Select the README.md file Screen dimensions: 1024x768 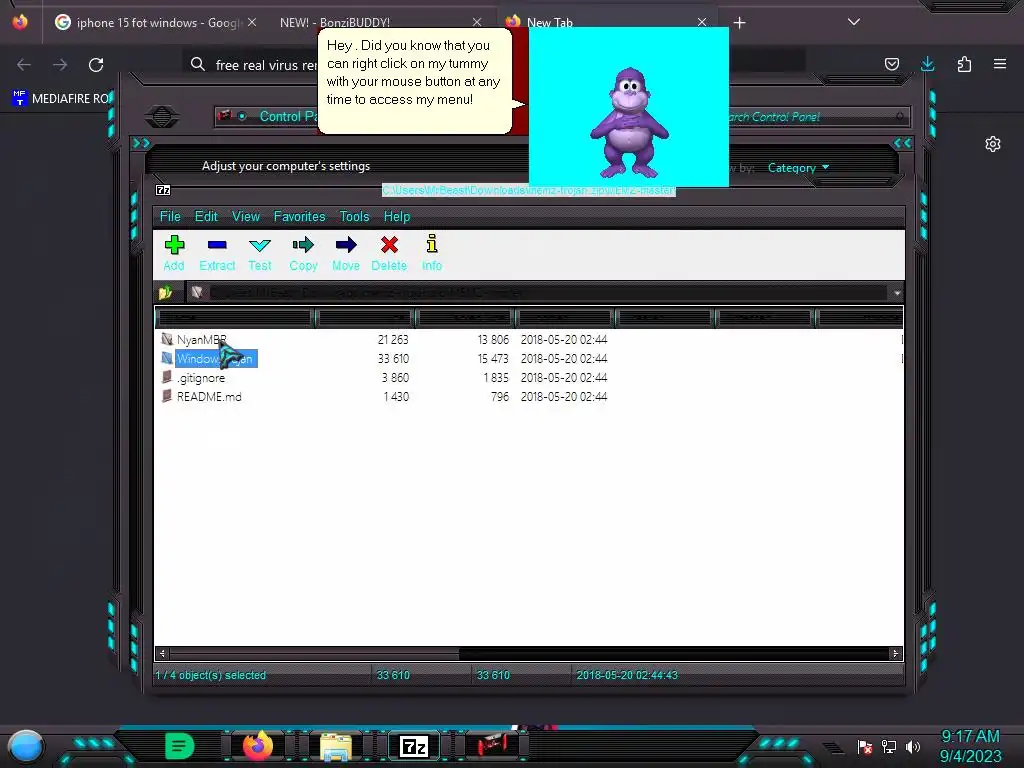click(209, 396)
